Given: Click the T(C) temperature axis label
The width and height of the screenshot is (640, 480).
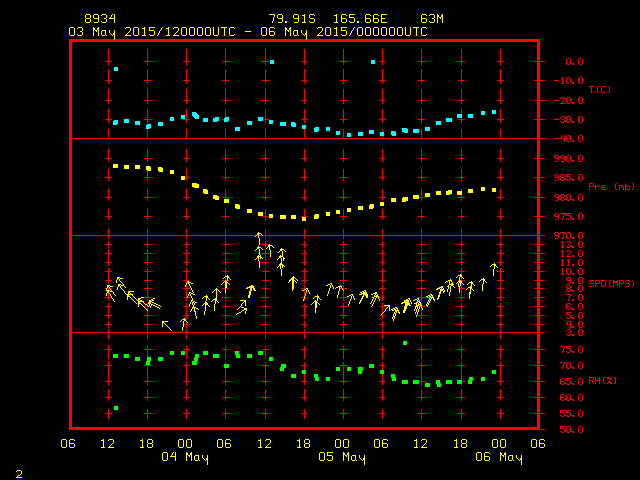Looking at the screenshot, I should [x=600, y=90].
